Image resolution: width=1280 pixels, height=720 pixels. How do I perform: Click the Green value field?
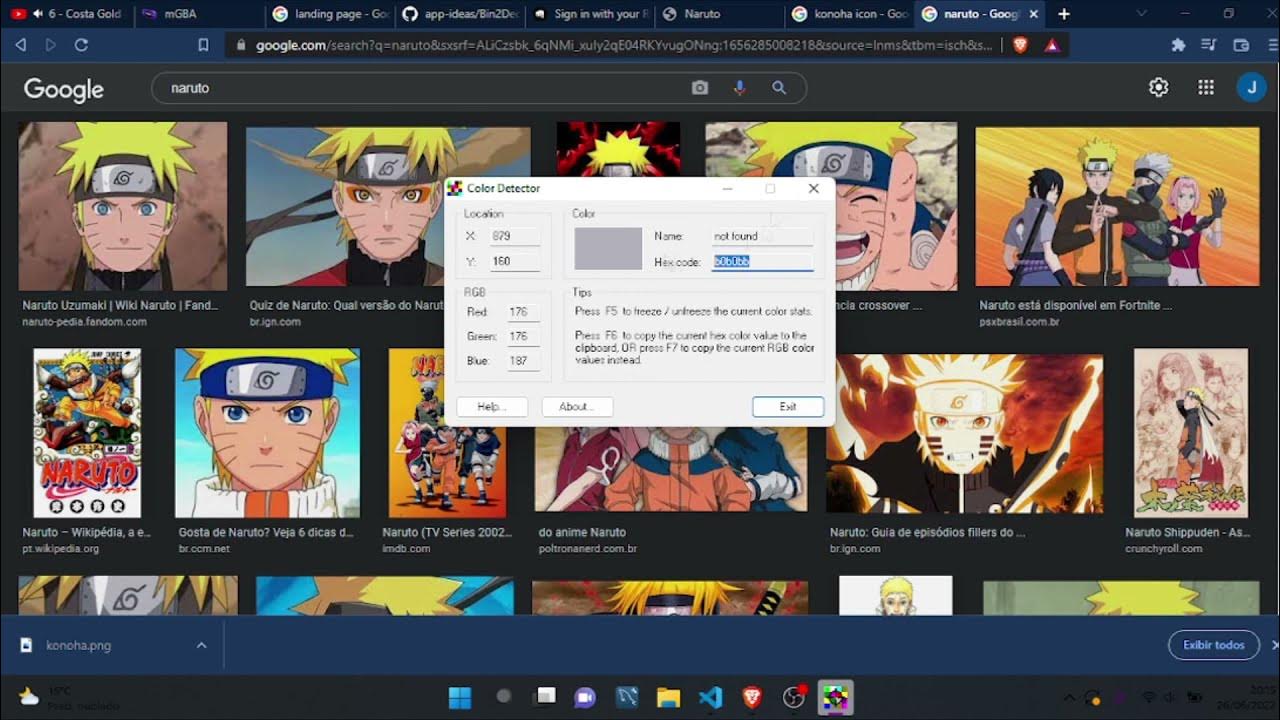[x=523, y=336]
